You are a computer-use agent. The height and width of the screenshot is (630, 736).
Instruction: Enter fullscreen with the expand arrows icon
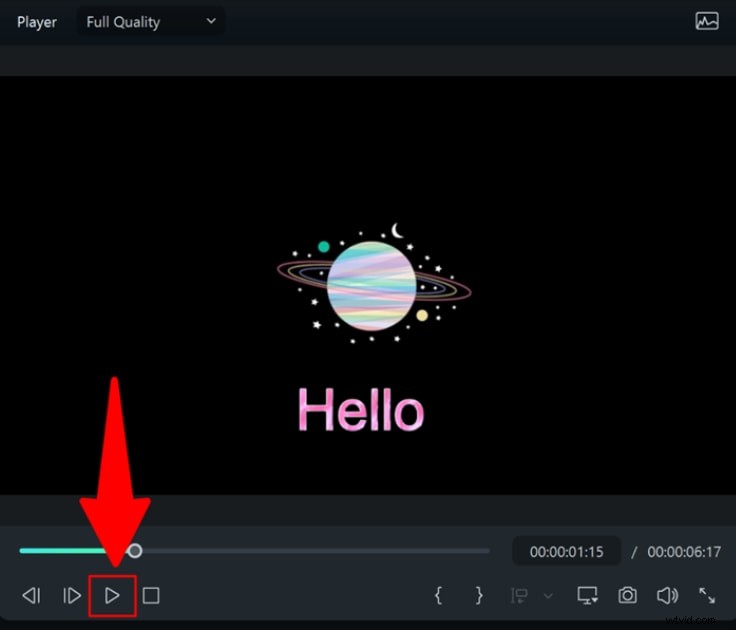[x=707, y=595]
